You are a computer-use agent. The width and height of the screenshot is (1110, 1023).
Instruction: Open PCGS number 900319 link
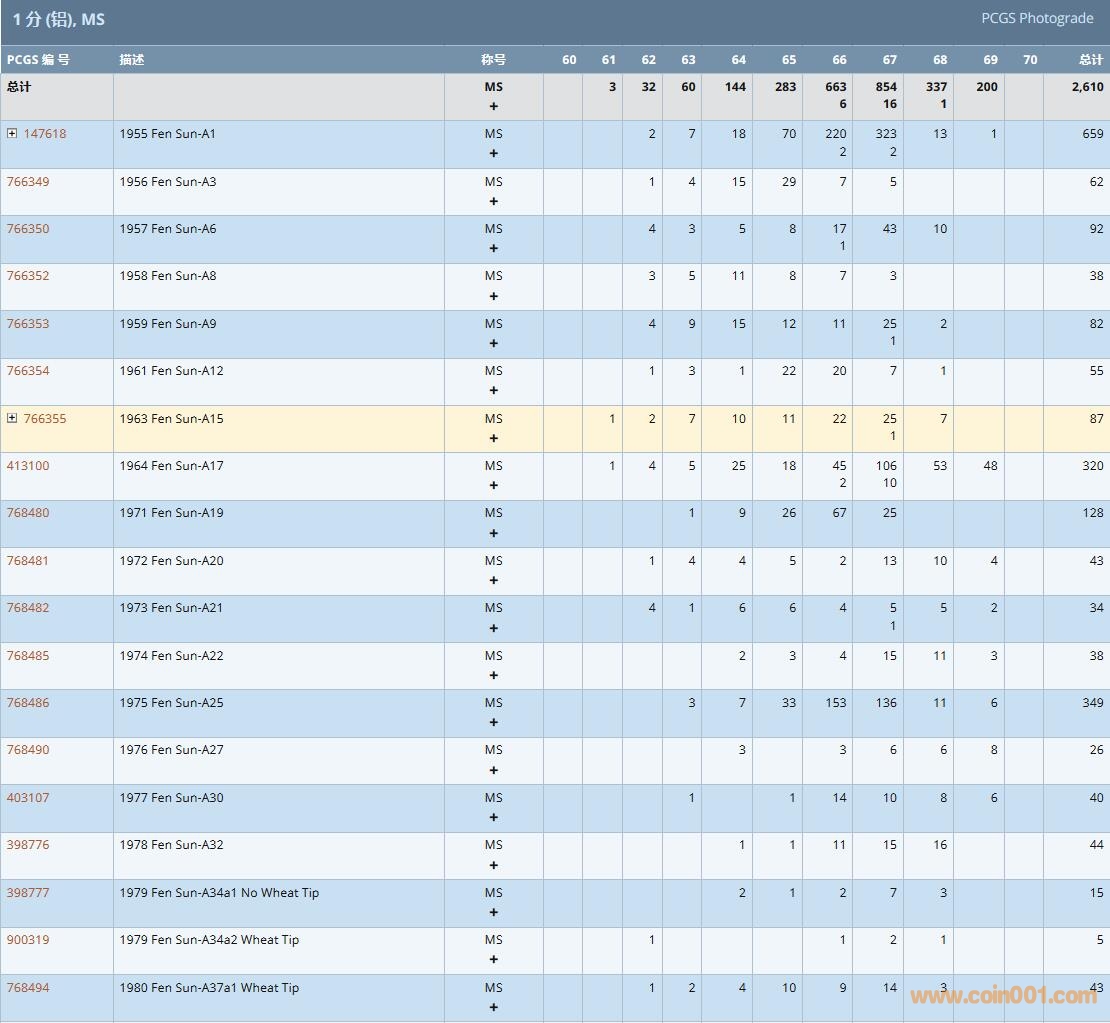(28, 939)
